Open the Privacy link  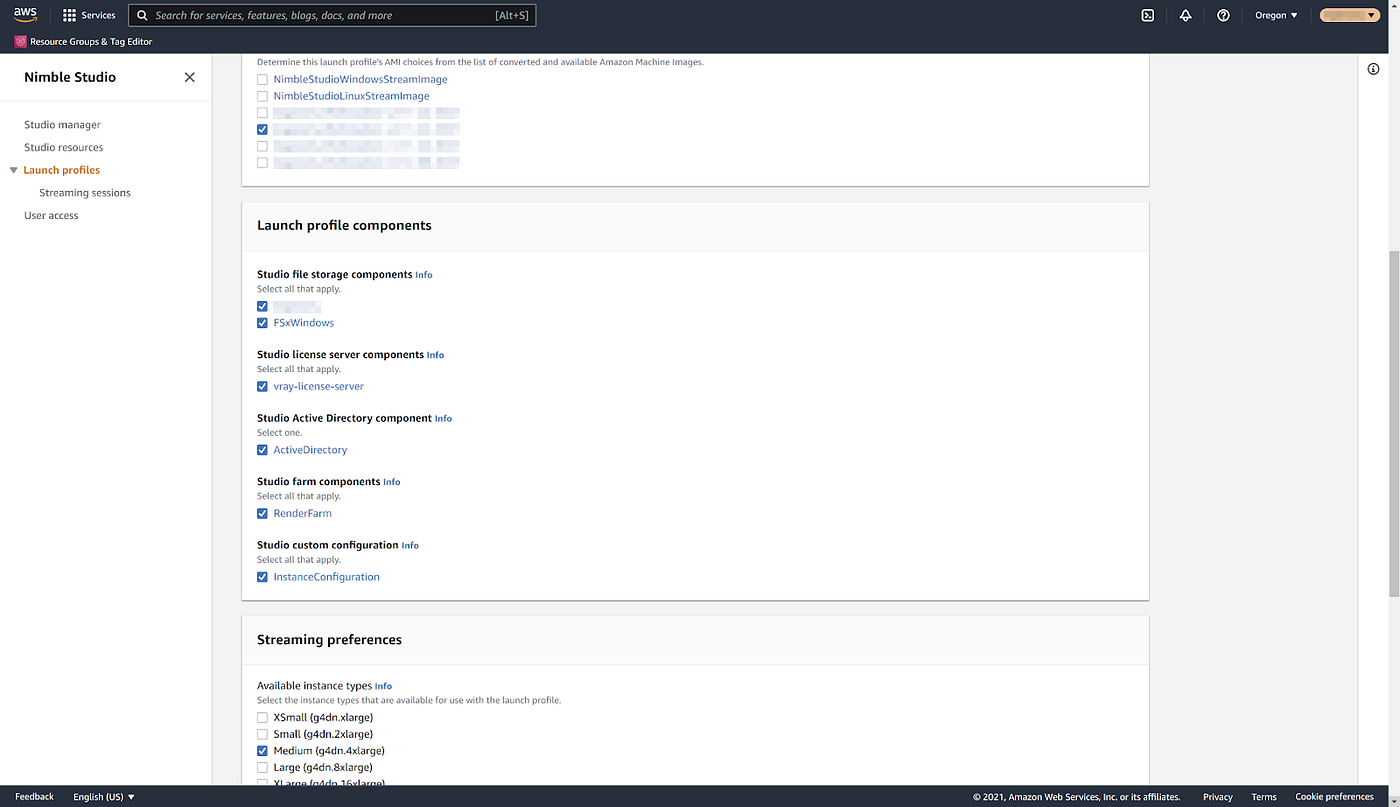[x=1218, y=797]
